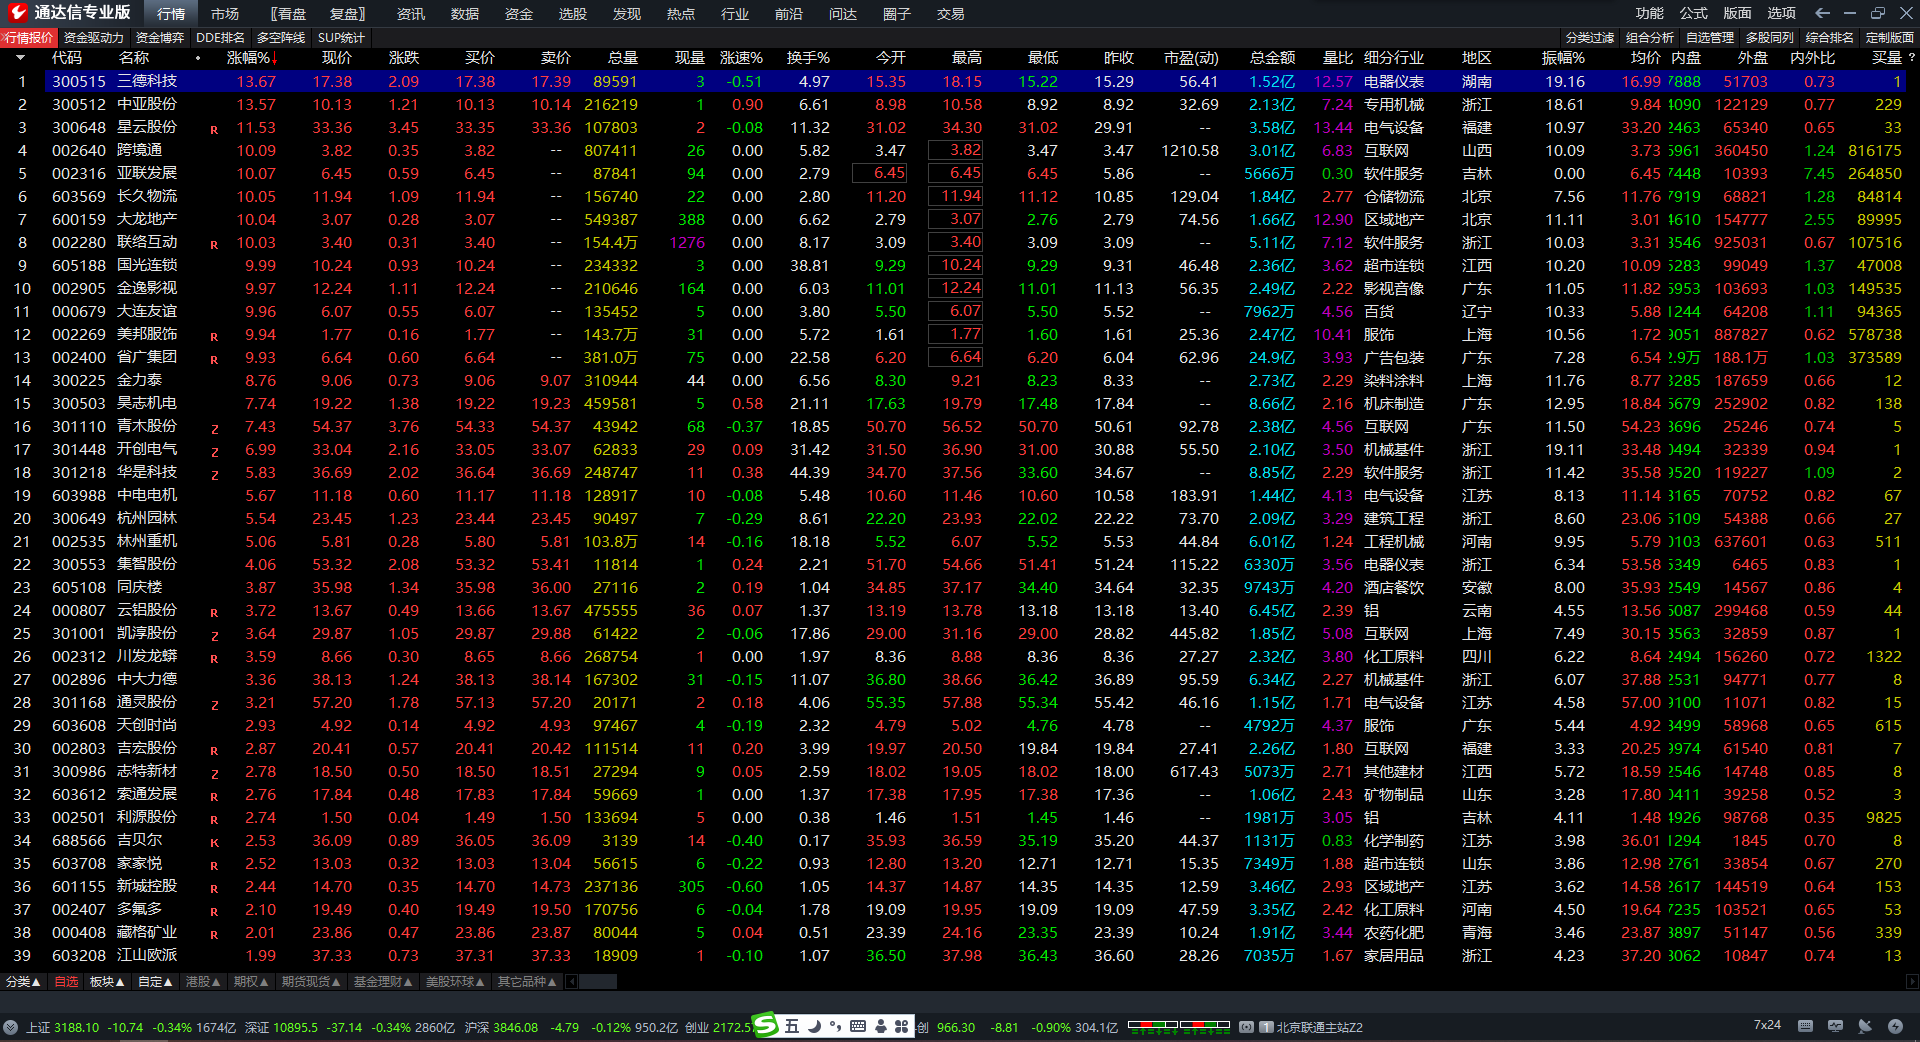This screenshot has height=1042, width=1920.
Task: Click the 五 input mode icon
Action: (x=792, y=1026)
